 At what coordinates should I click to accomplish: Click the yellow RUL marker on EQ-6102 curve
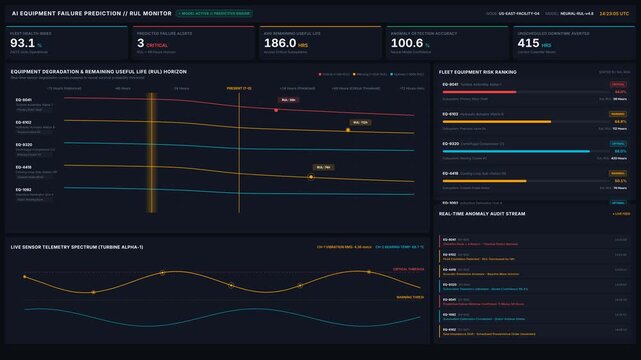click(348, 130)
